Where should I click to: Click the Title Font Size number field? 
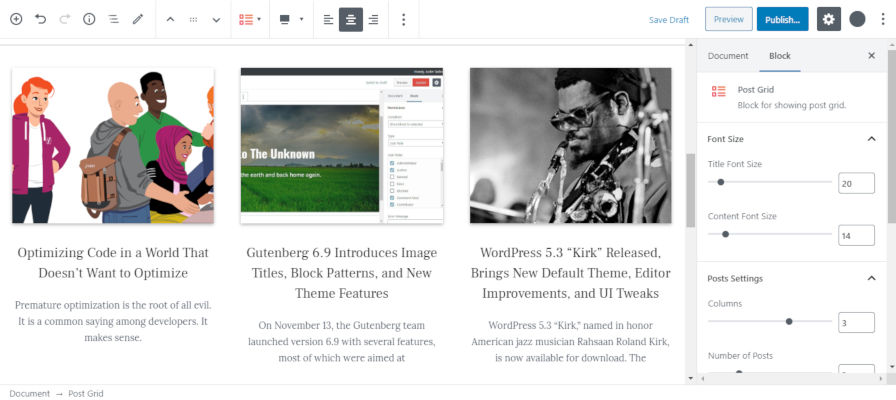pos(856,183)
